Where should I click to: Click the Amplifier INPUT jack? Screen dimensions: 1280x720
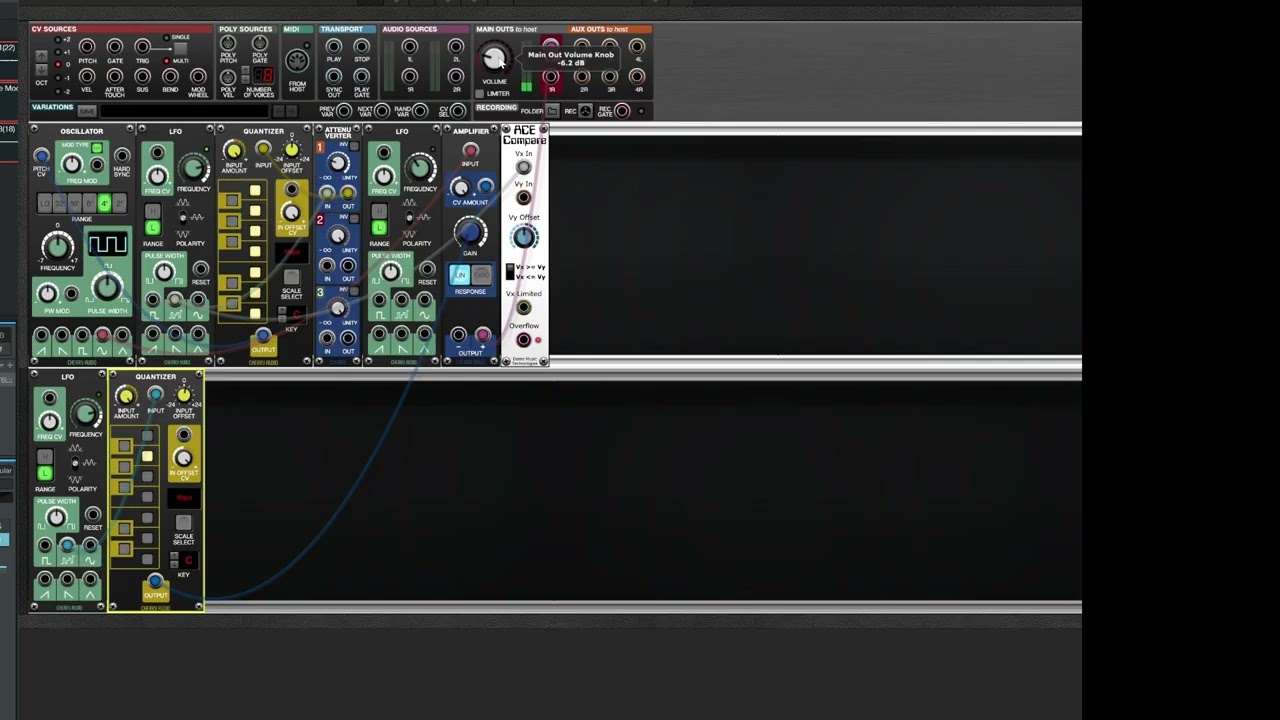470,150
